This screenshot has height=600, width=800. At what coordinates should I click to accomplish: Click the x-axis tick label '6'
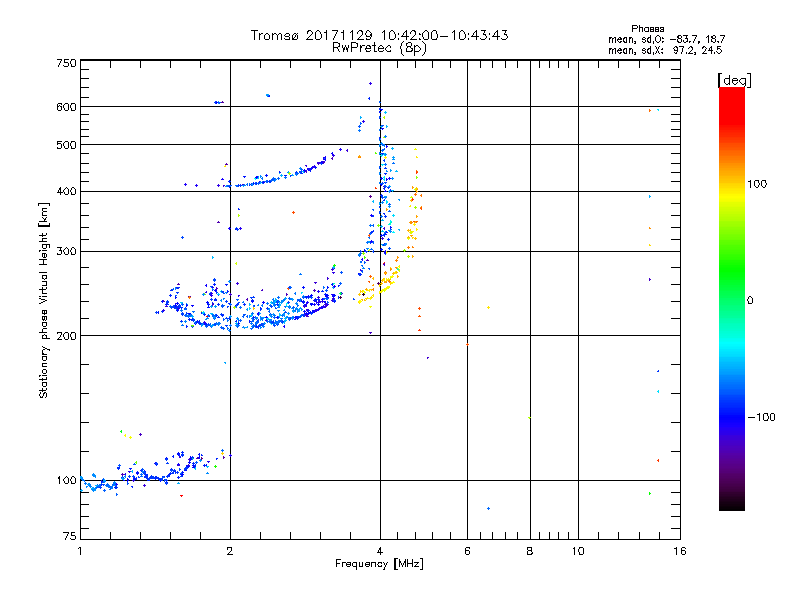coord(467,551)
